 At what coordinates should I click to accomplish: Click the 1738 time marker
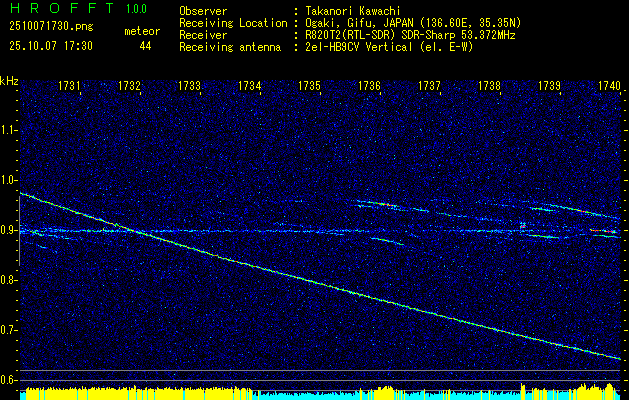point(489,85)
